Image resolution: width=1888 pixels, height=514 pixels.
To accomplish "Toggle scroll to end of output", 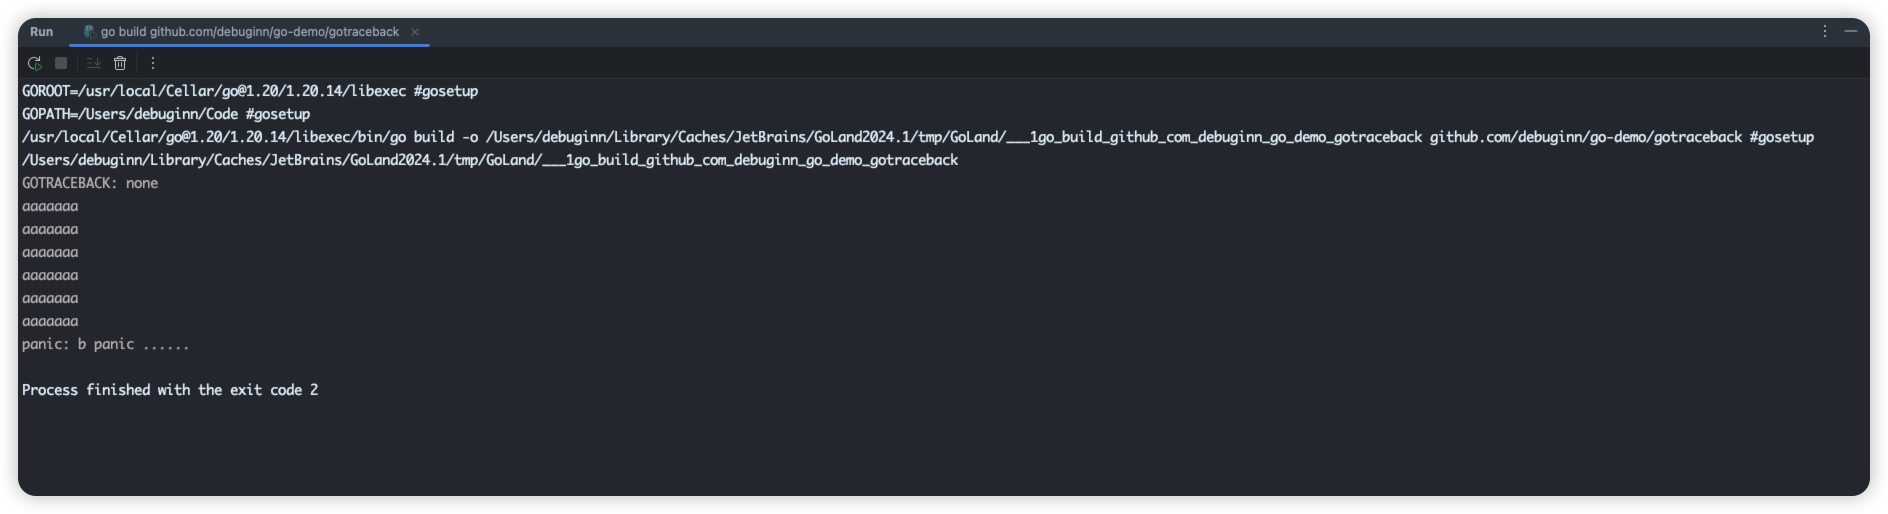I will [93, 63].
